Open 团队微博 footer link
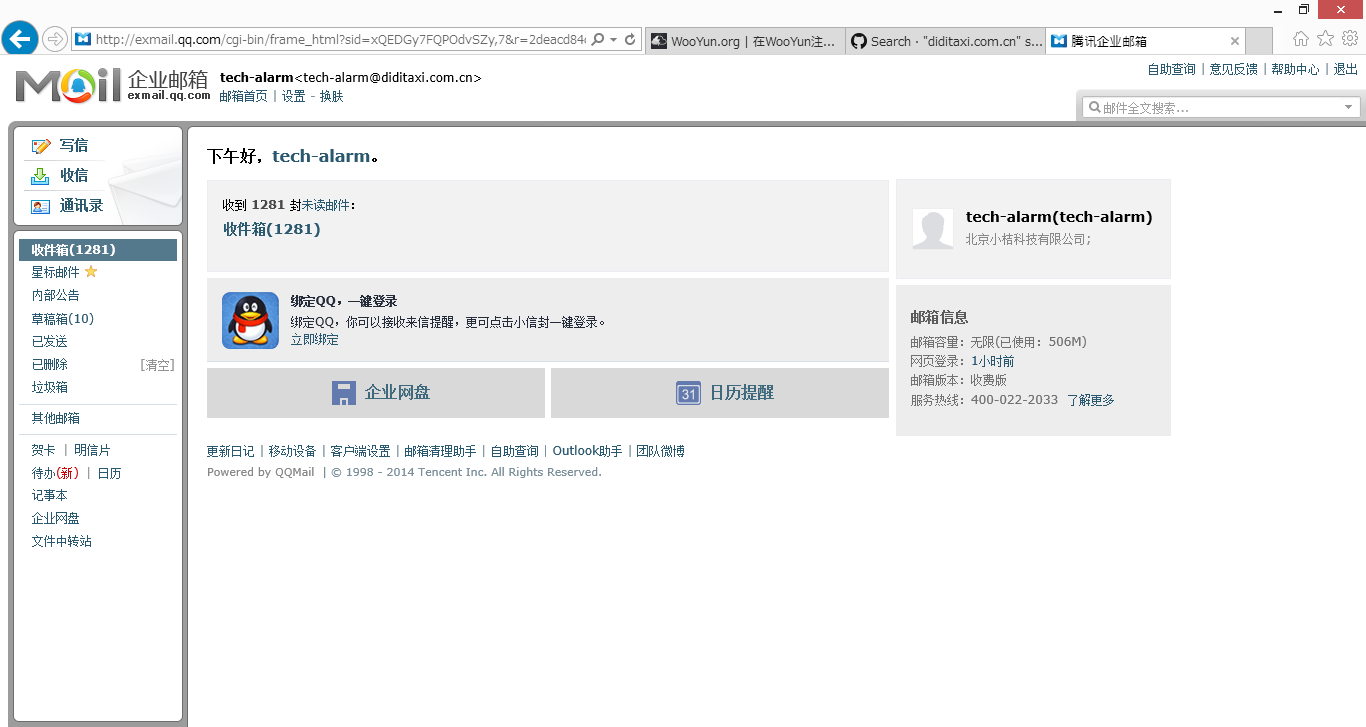The image size is (1366, 727). coord(661,451)
